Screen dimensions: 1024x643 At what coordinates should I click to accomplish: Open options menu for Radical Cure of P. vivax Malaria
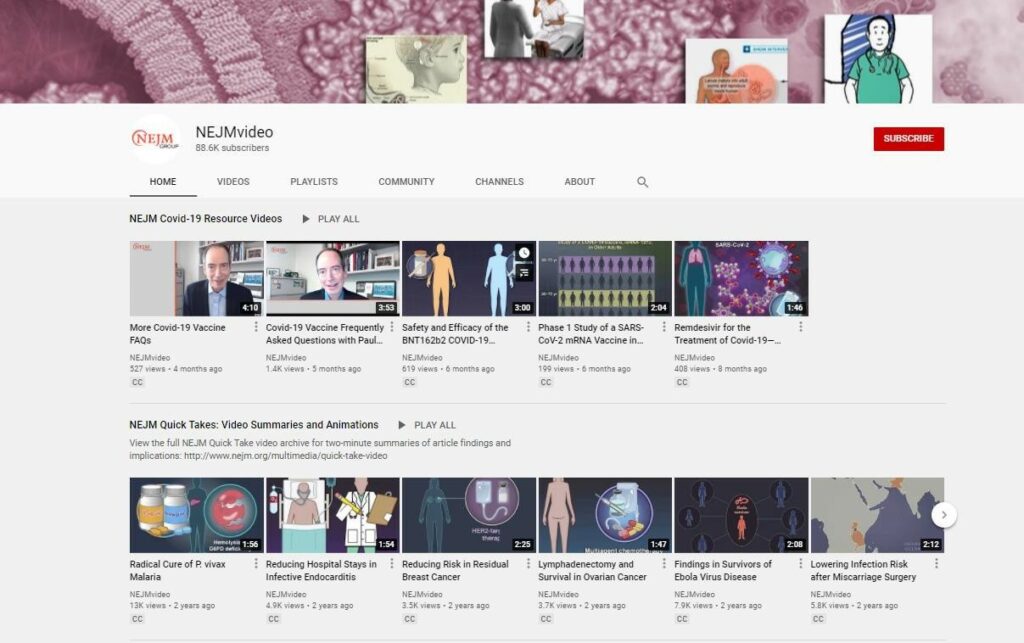coord(256,563)
